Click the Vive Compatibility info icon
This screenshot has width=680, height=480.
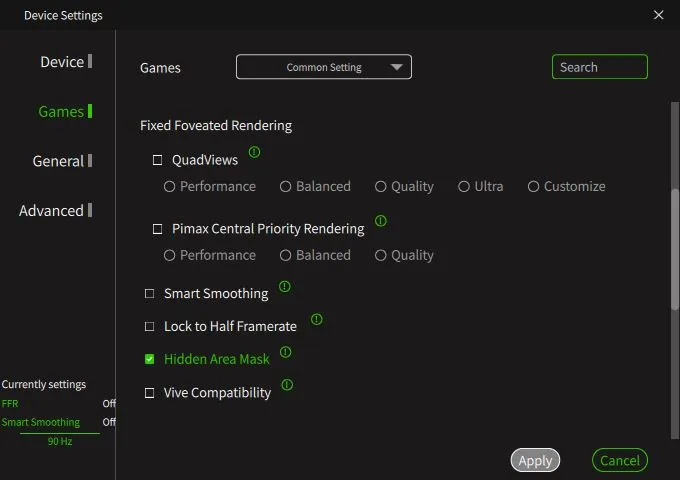[287, 385]
